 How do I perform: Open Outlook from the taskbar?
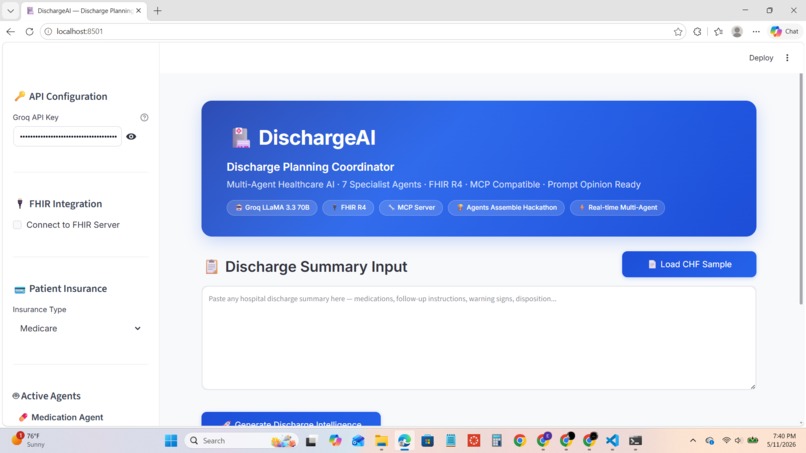pyautogui.click(x=358, y=441)
